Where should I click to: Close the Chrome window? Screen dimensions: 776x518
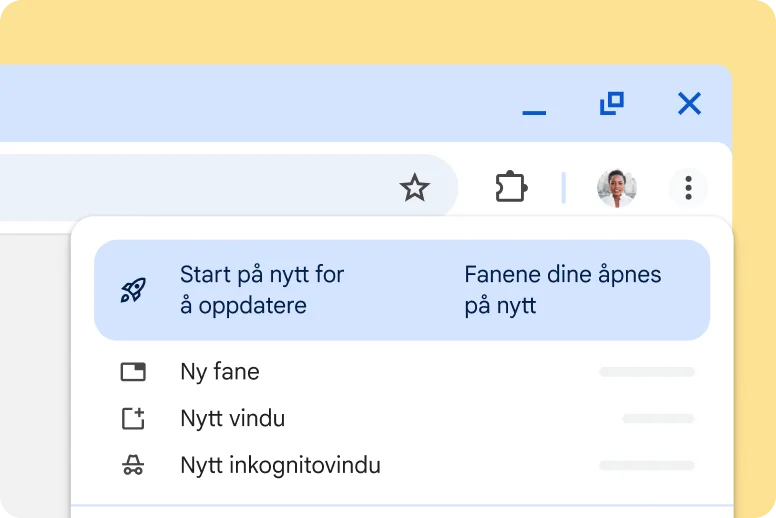(689, 103)
